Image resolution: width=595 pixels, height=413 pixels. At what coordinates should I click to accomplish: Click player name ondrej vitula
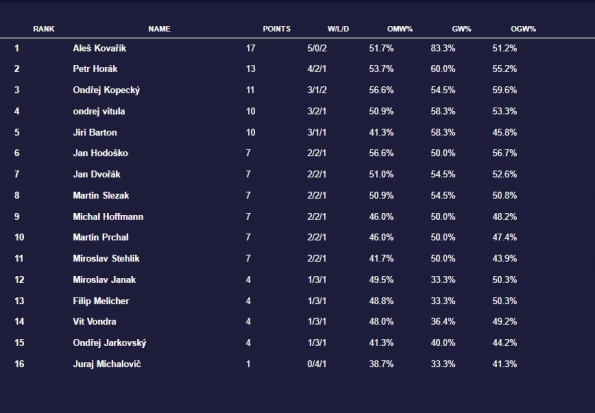[x=99, y=112]
